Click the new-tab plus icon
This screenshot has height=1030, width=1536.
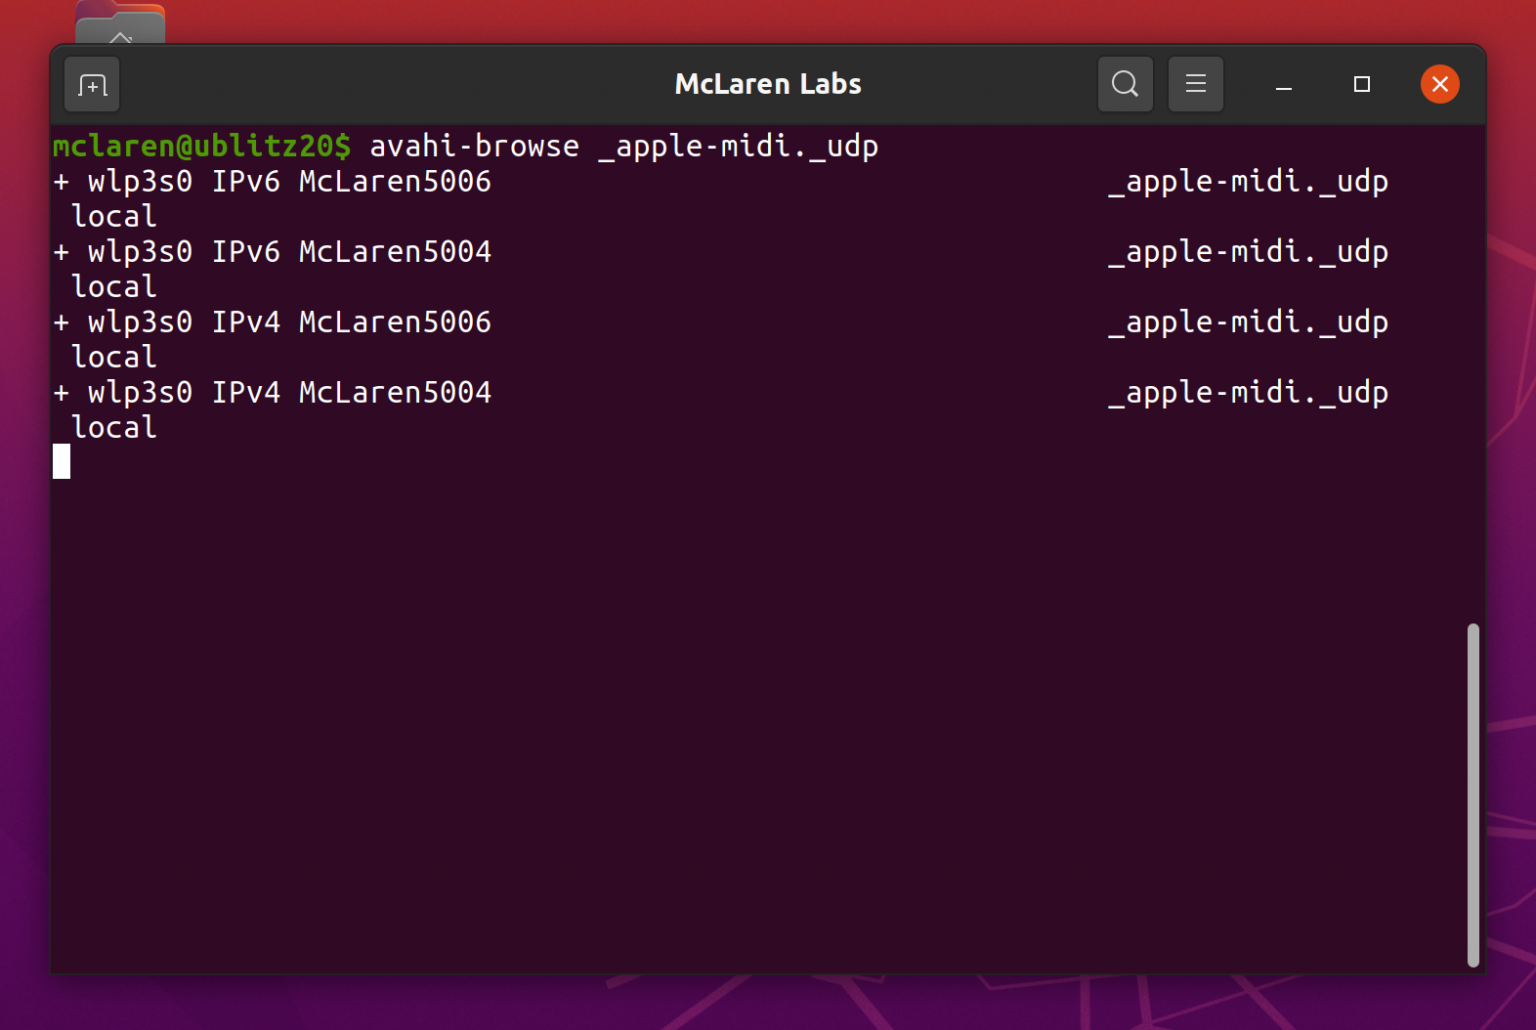[x=91, y=84]
